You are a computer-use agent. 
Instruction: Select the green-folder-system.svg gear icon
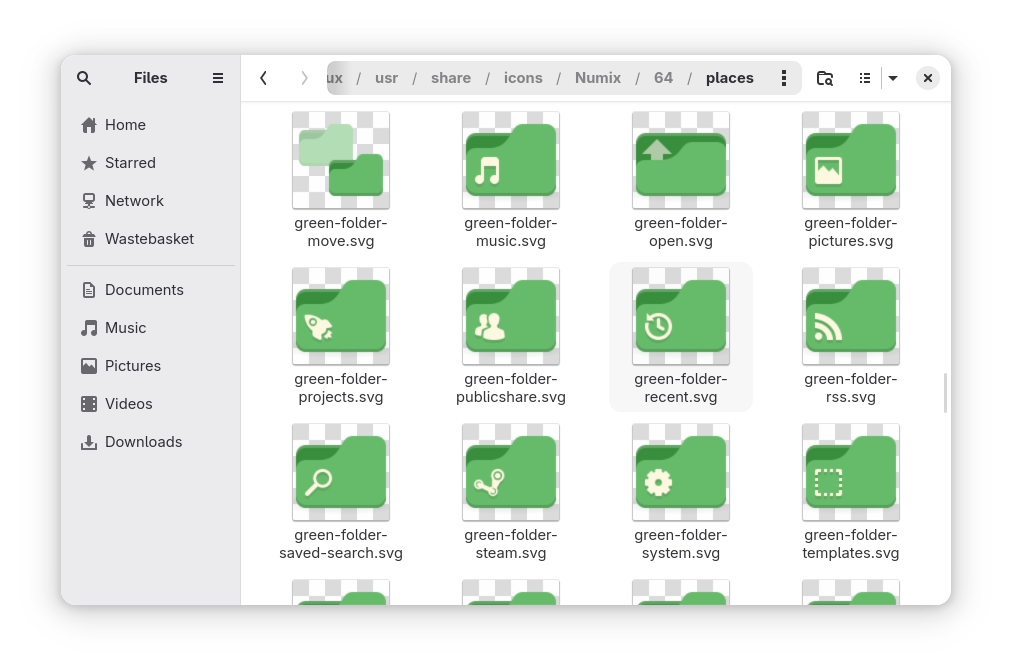(681, 473)
